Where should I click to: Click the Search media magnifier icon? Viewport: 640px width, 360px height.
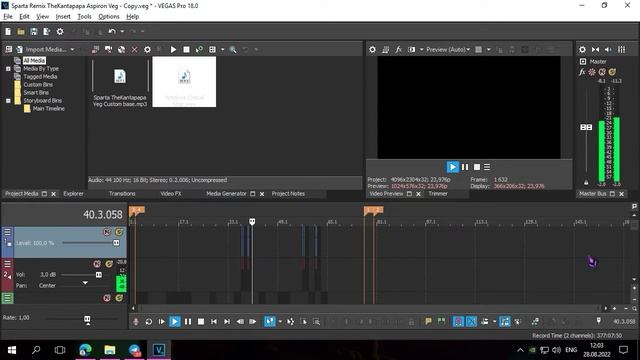point(233,49)
